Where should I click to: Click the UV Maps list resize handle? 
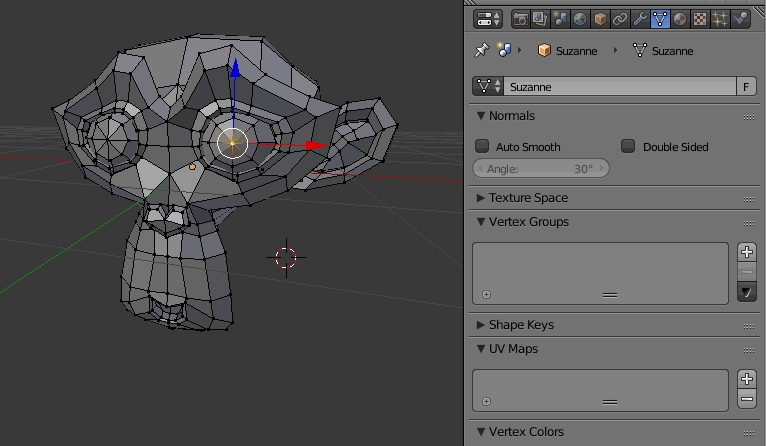tap(610, 402)
